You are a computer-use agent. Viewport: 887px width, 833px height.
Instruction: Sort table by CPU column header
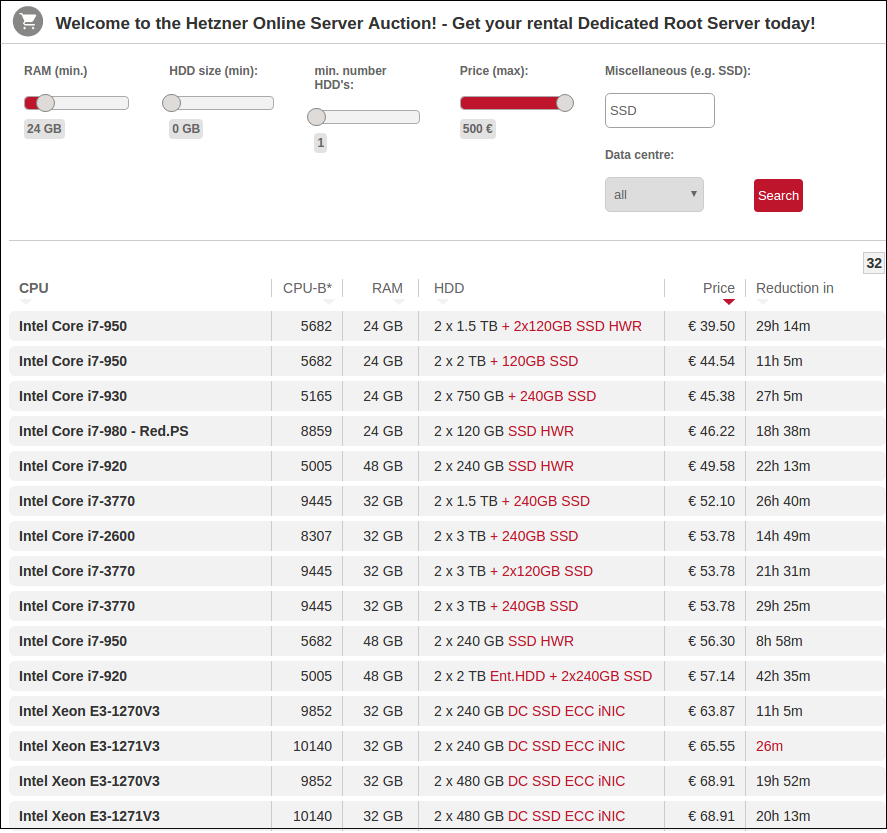point(33,288)
